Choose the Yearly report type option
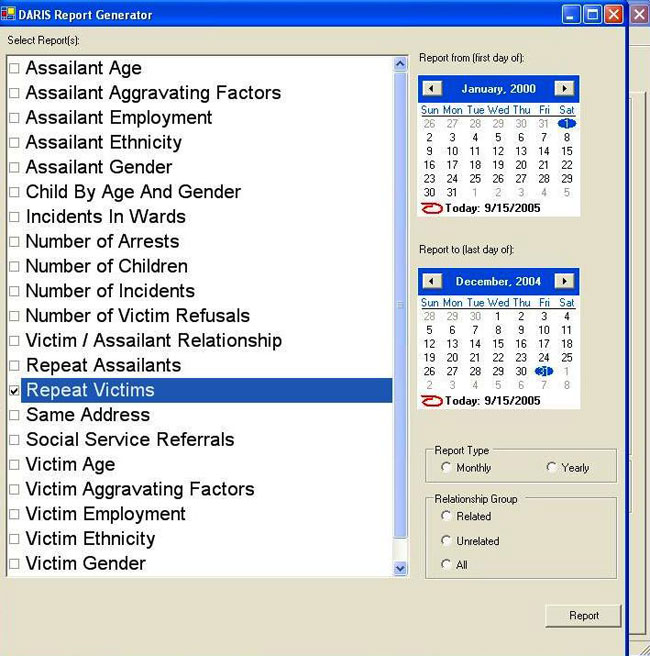Viewport: 650px width, 656px height. 551,467
